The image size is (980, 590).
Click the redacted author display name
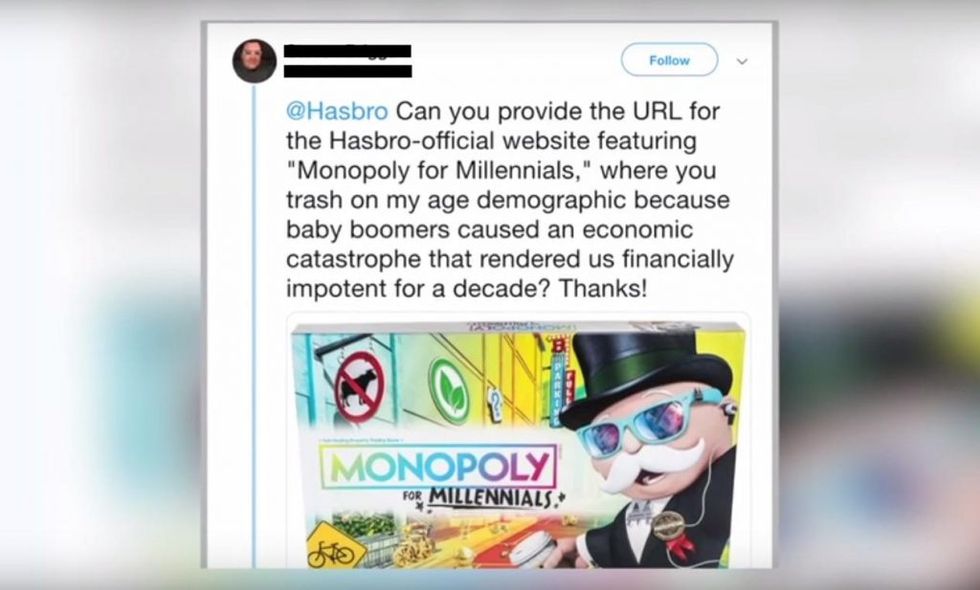coord(348,51)
